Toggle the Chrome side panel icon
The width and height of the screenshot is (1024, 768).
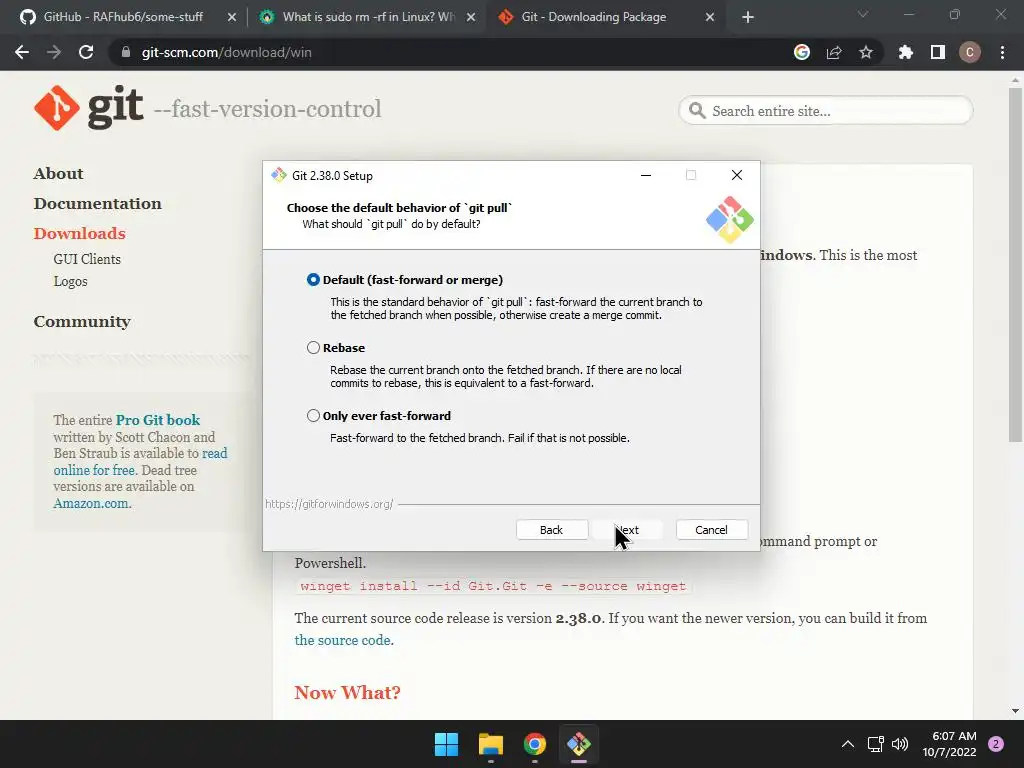click(938, 52)
